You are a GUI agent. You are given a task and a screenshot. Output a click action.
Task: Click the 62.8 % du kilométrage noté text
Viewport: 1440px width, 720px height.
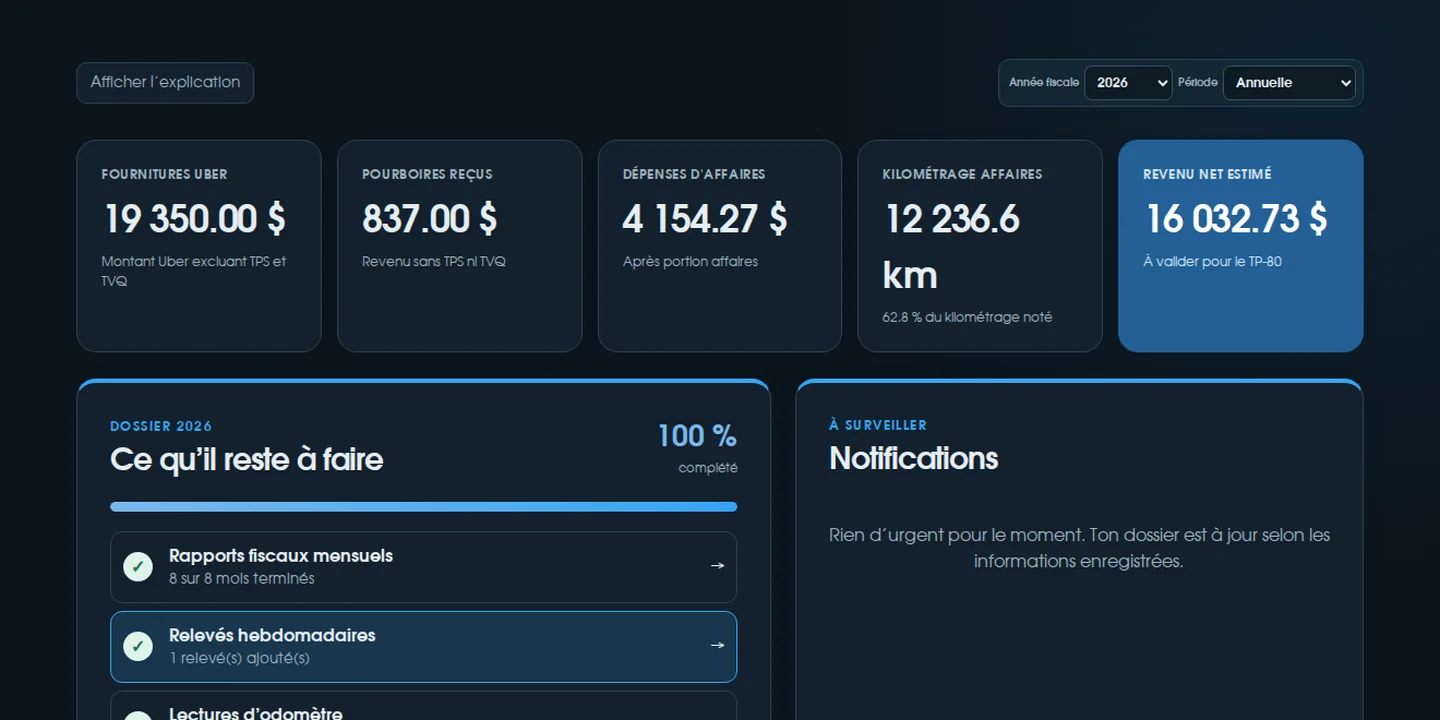tap(967, 317)
